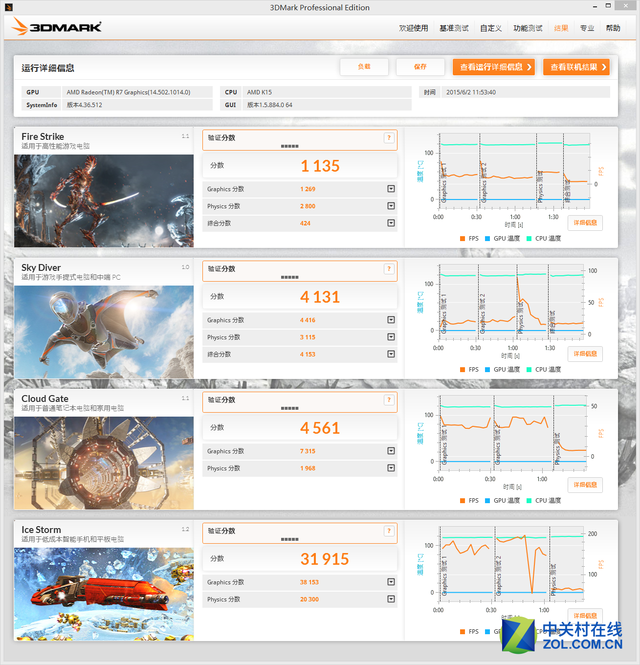The height and width of the screenshot is (665, 640).
Task: Expand Sky Diver Graphics score 4 416
Action: pyautogui.click(x=391, y=320)
